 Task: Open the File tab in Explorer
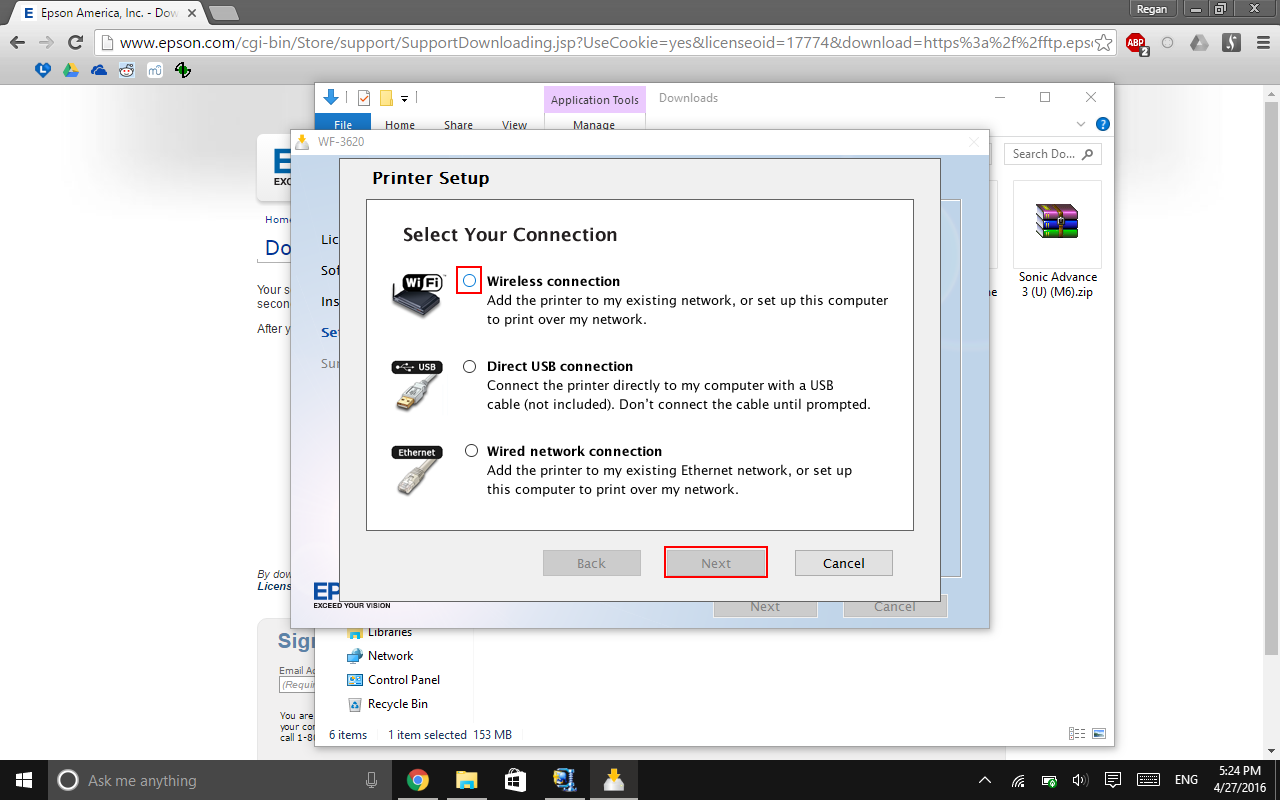coord(343,124)
